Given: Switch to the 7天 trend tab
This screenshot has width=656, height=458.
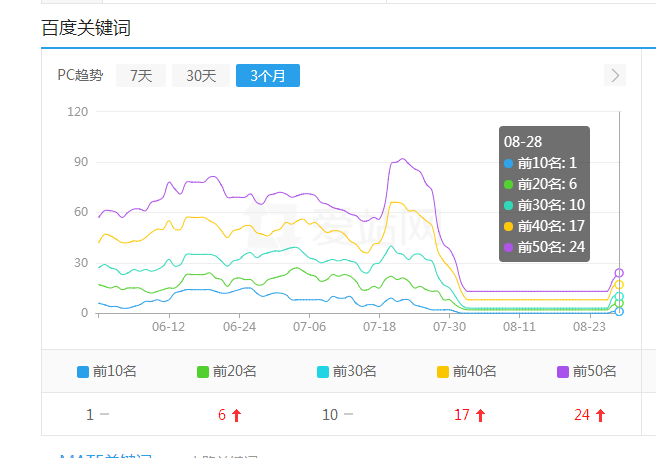Looking at the screenshot, I should 141,76.
